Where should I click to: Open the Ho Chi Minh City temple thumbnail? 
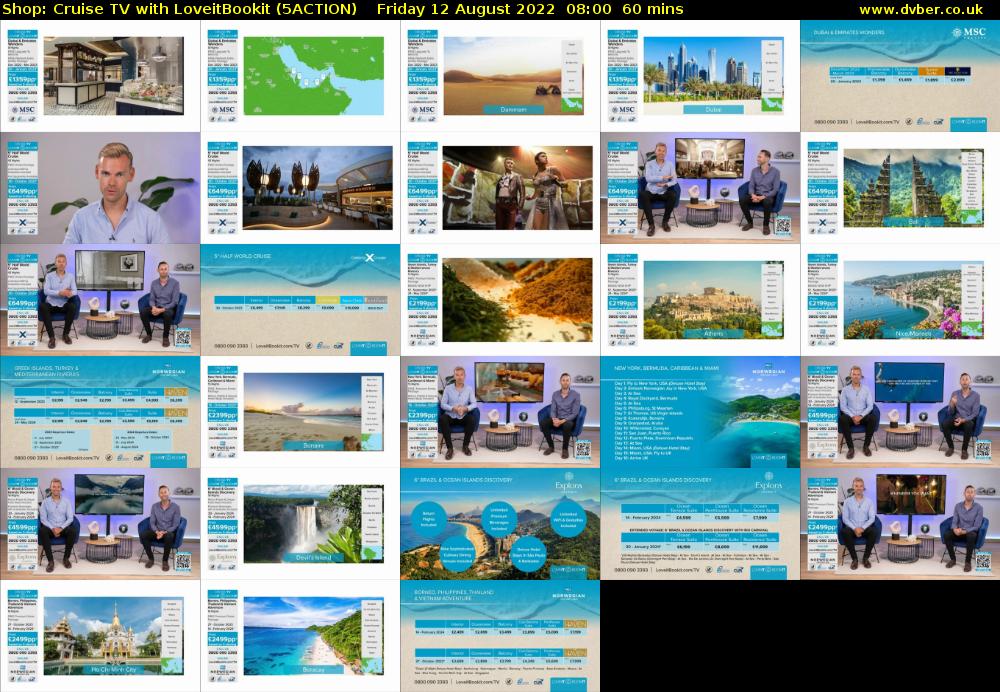pyautogui.click(x=100, y=636)
